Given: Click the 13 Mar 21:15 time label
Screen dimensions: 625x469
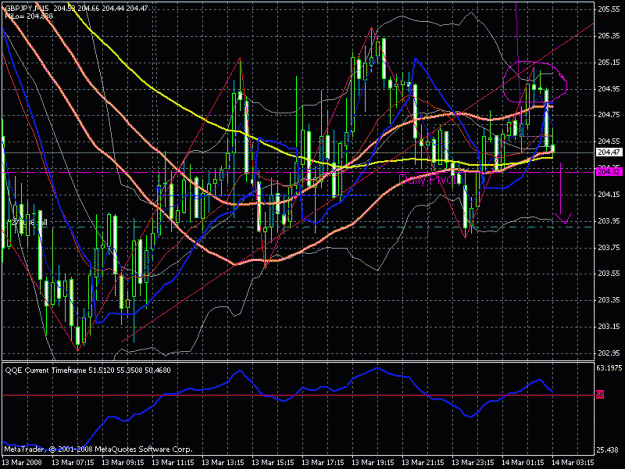Looking at the screenshot, I should click(x=423, y=463).
